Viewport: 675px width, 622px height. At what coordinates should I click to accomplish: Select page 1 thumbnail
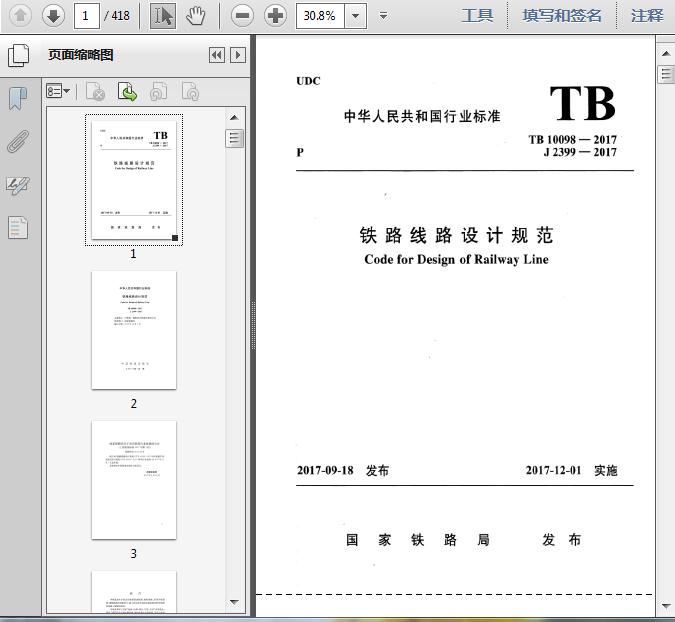134,180
